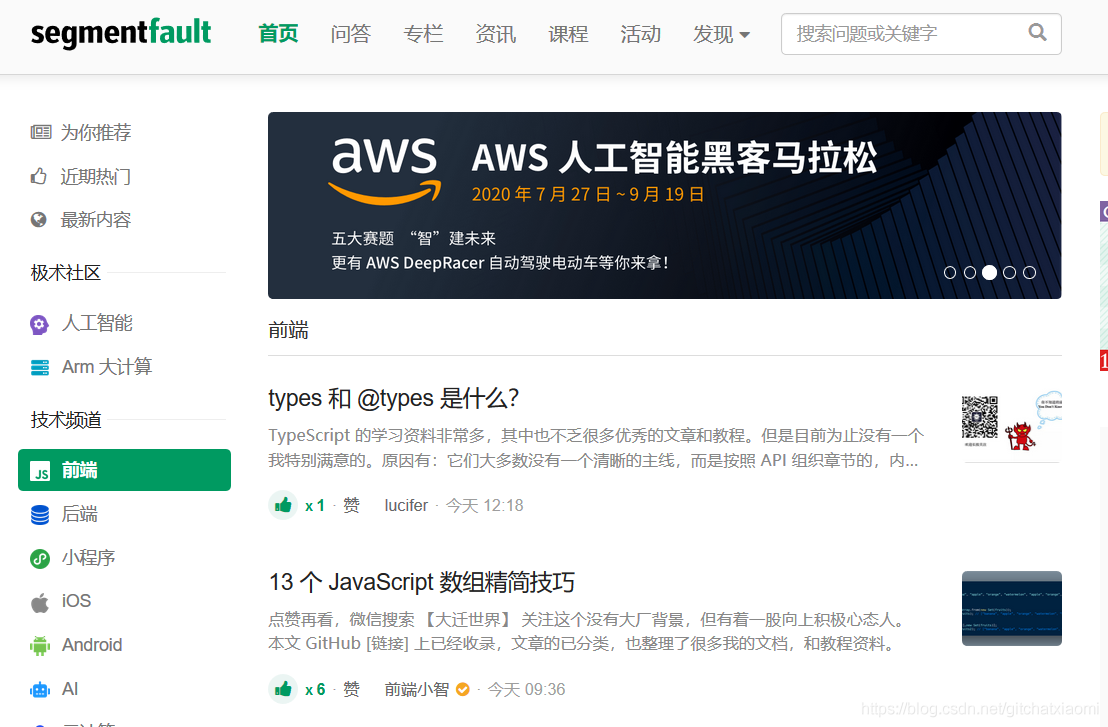Viewport: 1108px width, 727px height.
Task: Click the 点赞再看 article summary text
Action: (x=587, y=632)
